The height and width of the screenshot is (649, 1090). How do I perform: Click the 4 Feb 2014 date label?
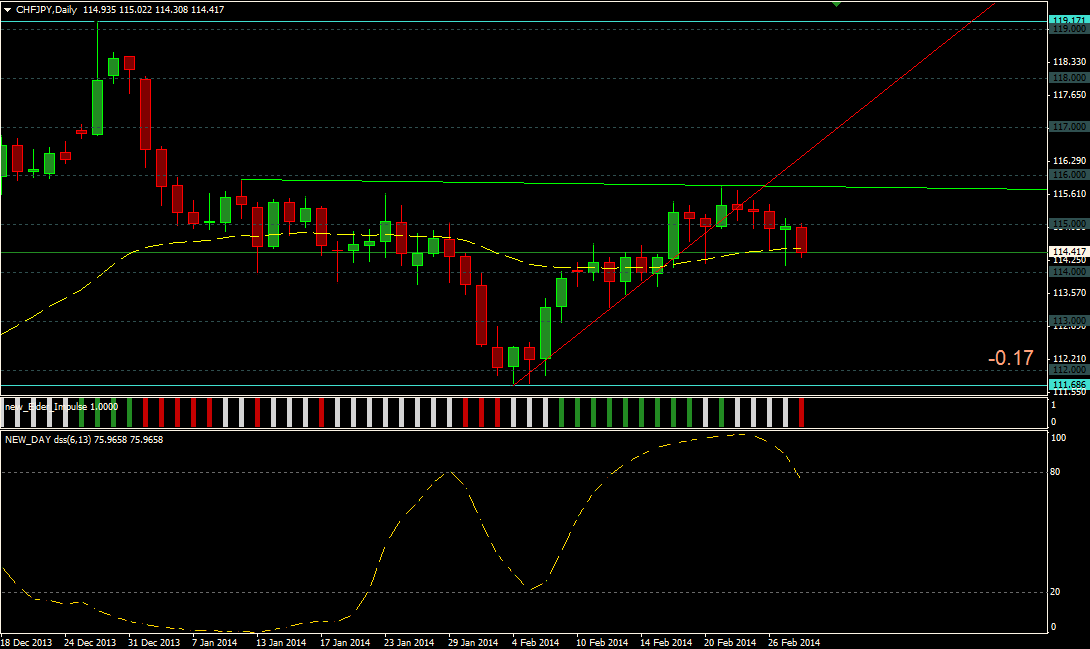click(x=535, y=642)
